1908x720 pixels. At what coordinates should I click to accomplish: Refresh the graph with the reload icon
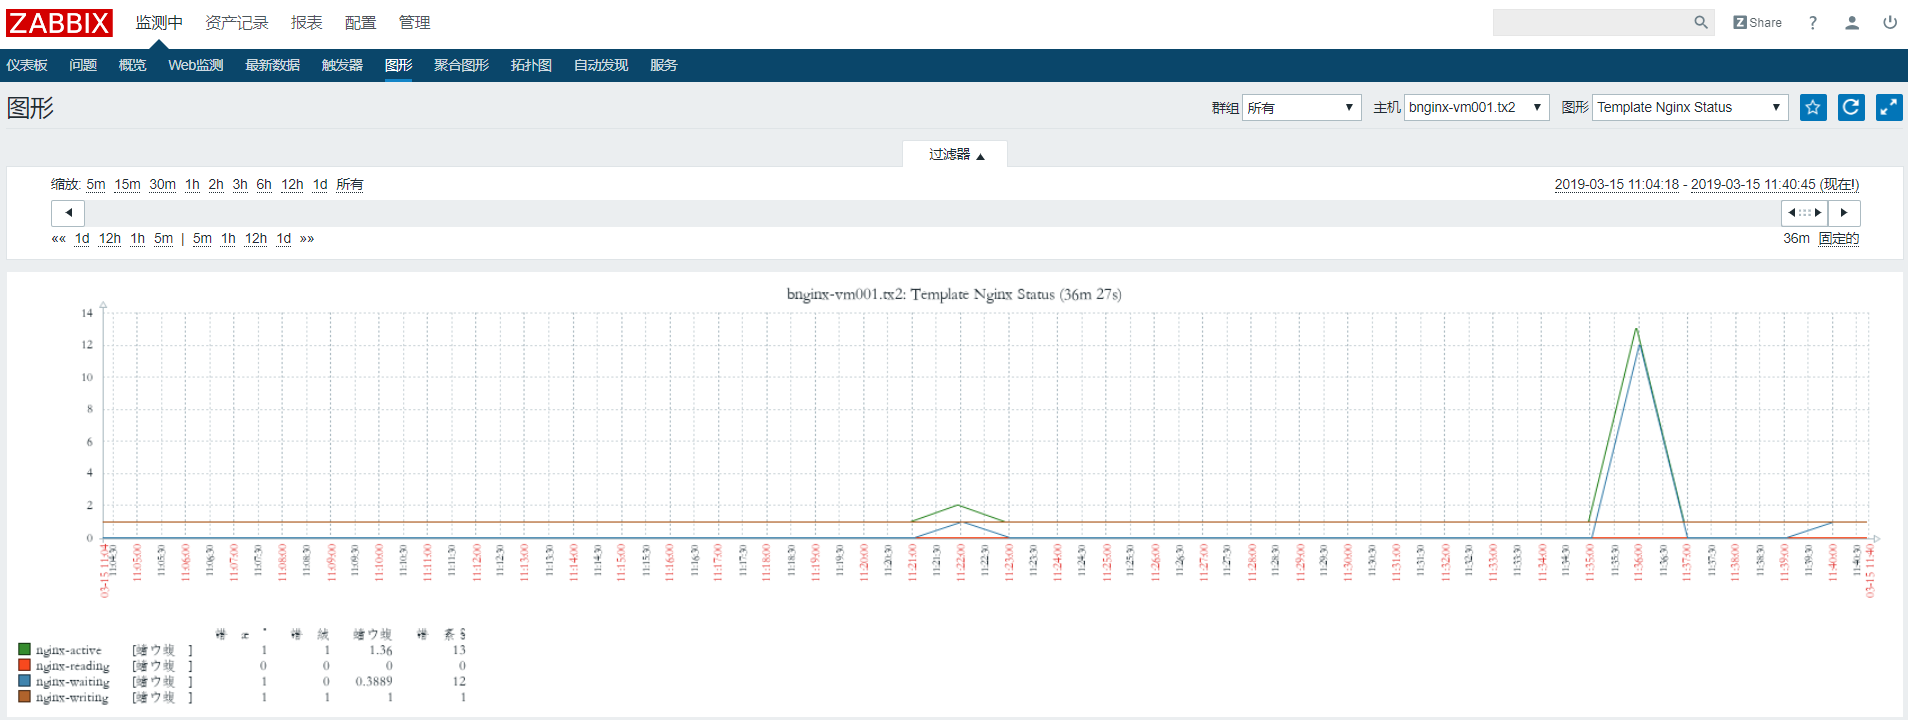point(1851,107)
